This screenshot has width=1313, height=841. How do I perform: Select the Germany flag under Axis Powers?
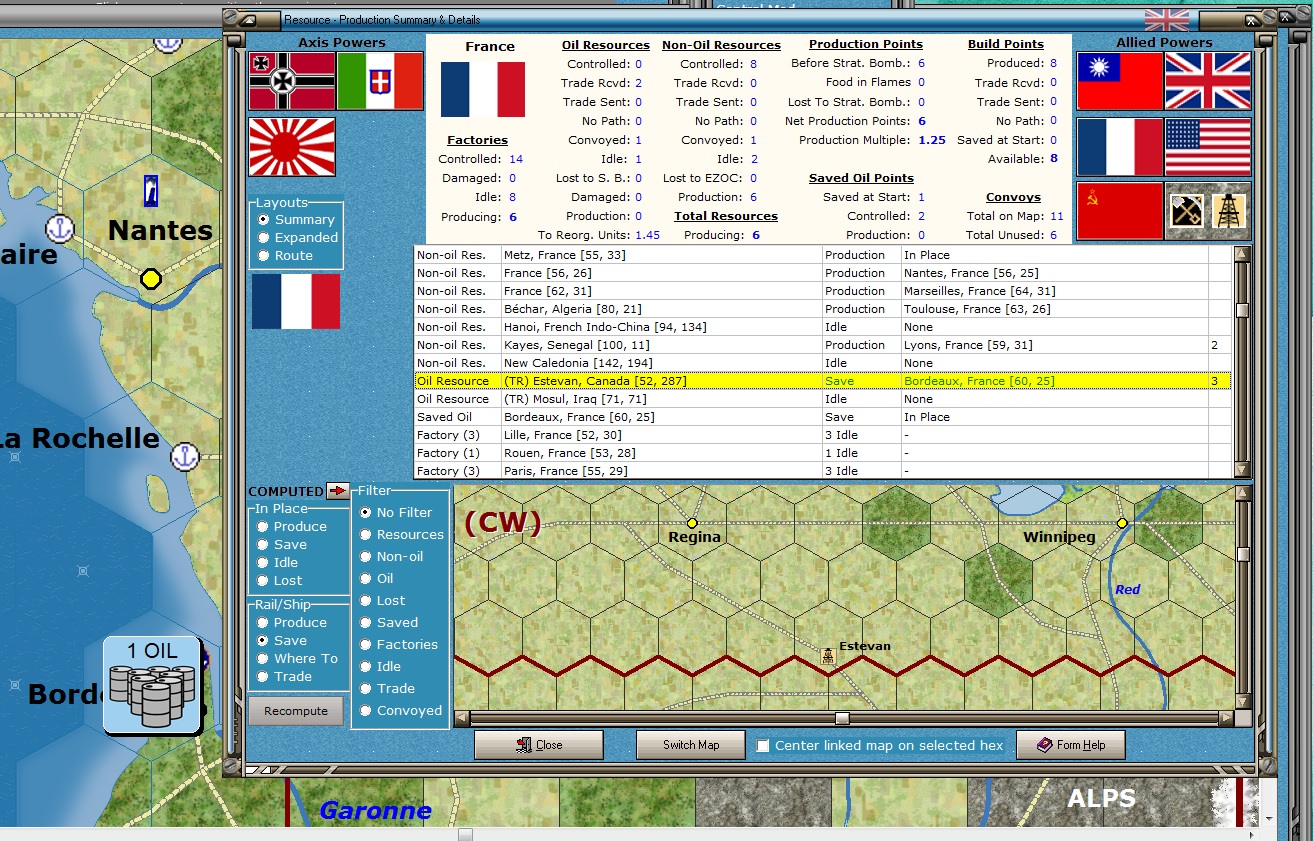pyautogui.click(x=291, y=81)
